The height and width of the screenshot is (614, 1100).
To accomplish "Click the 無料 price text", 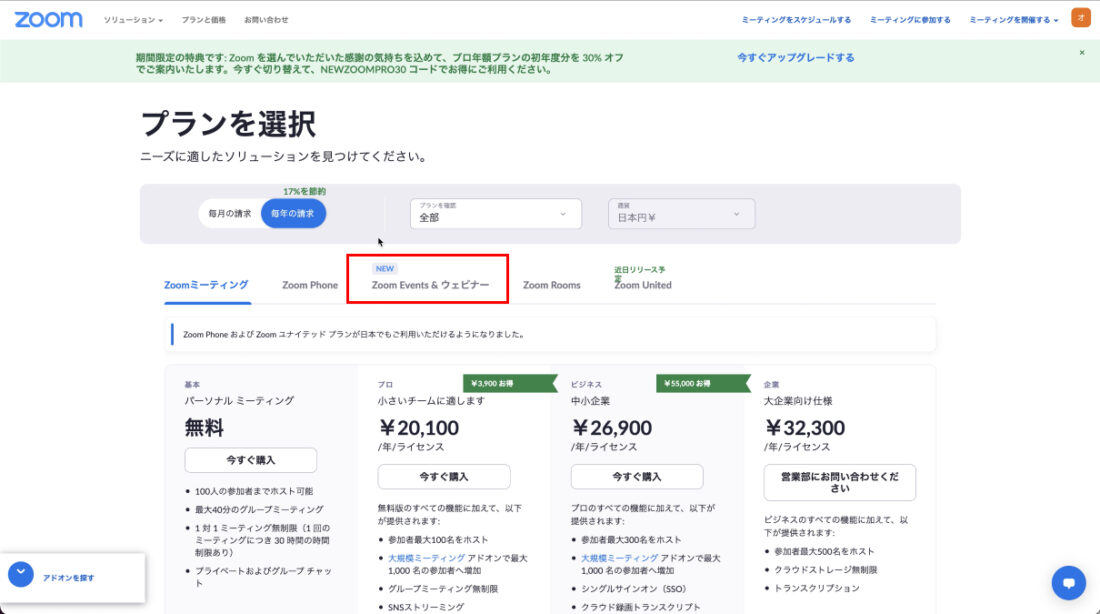I will tap(204, 428).
